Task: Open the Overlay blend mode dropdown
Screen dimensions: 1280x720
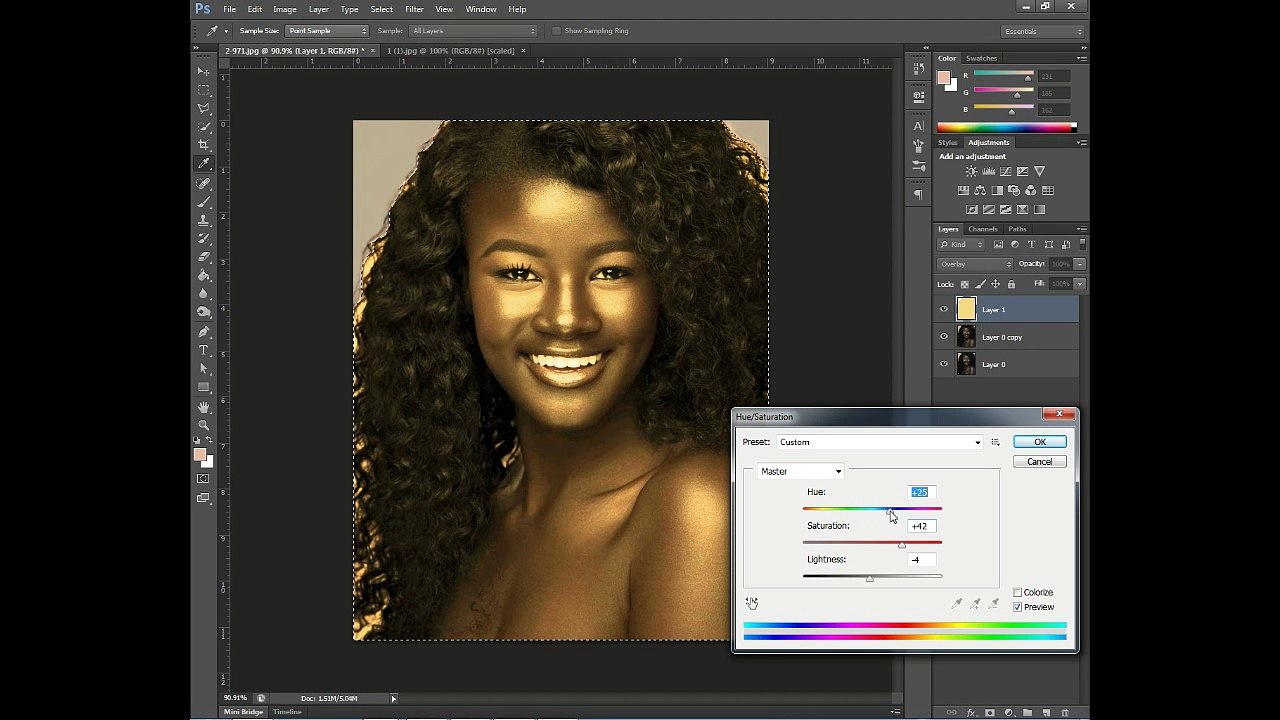Action: click(x=975, y=264)
